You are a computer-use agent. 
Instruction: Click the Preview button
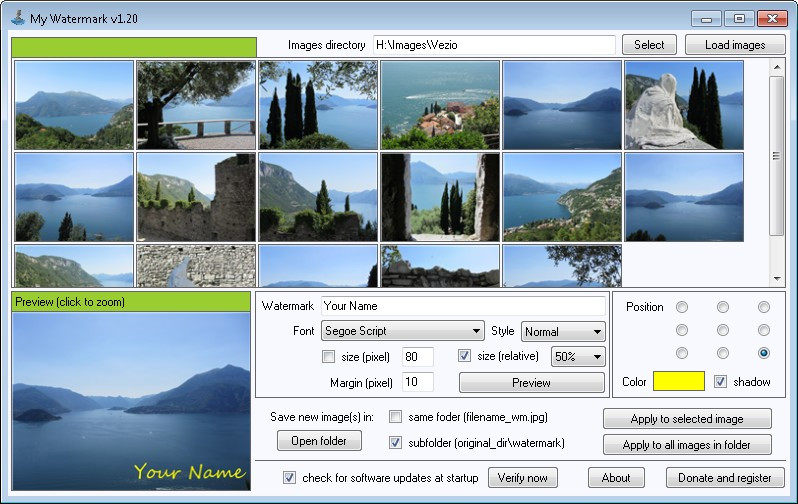click(531, 383)
